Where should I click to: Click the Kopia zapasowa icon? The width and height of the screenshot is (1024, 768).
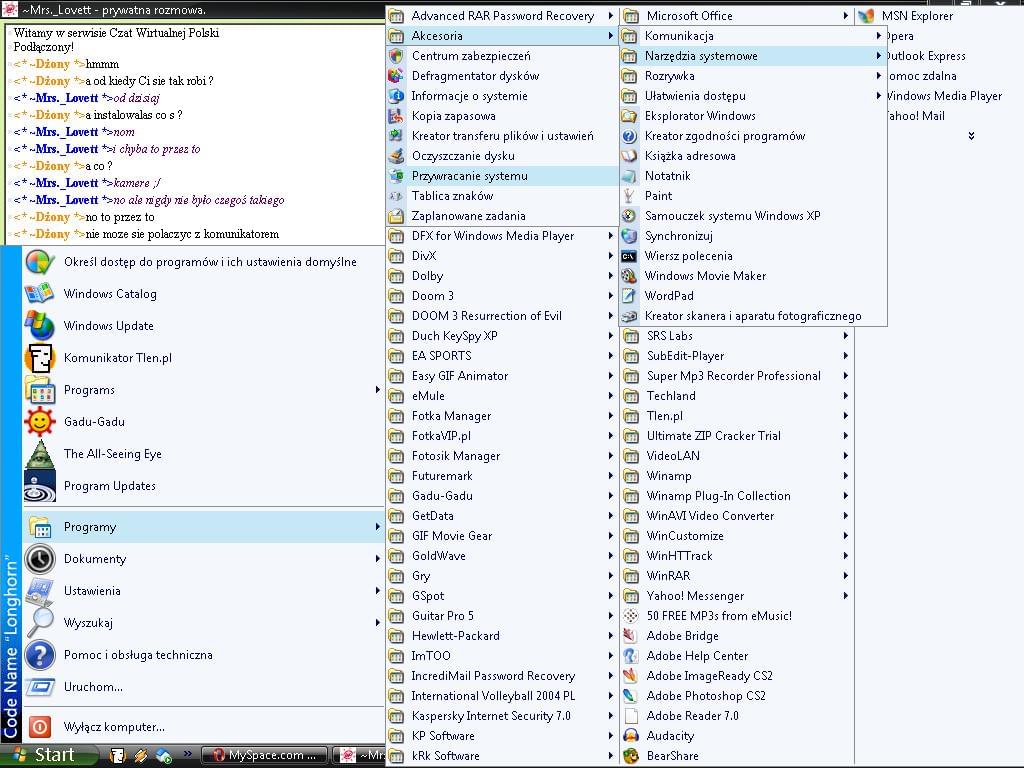pyautogui.click(x=396, y=116)
